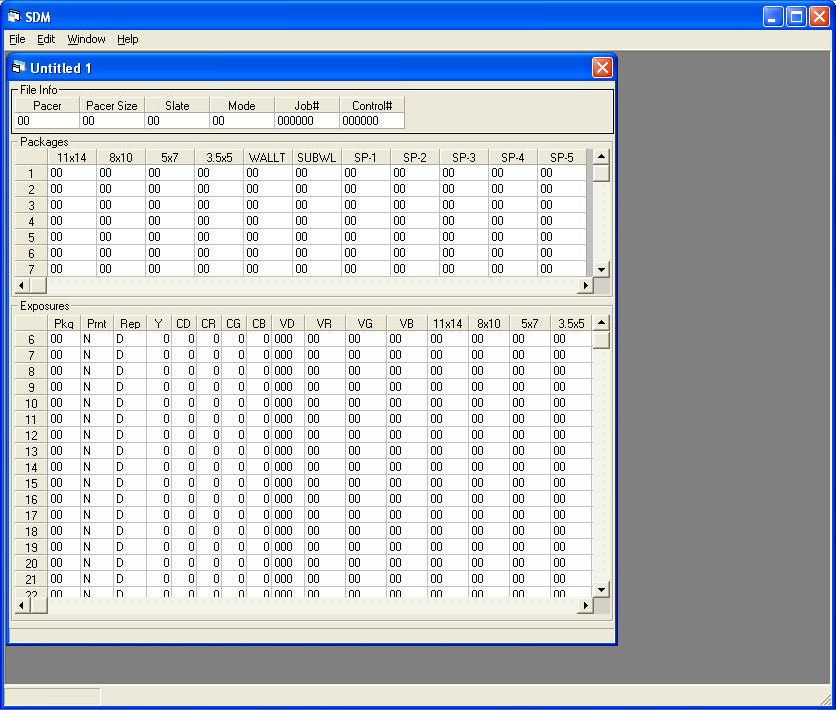
Task: Click the Job# value field
Action: (307, 121)
